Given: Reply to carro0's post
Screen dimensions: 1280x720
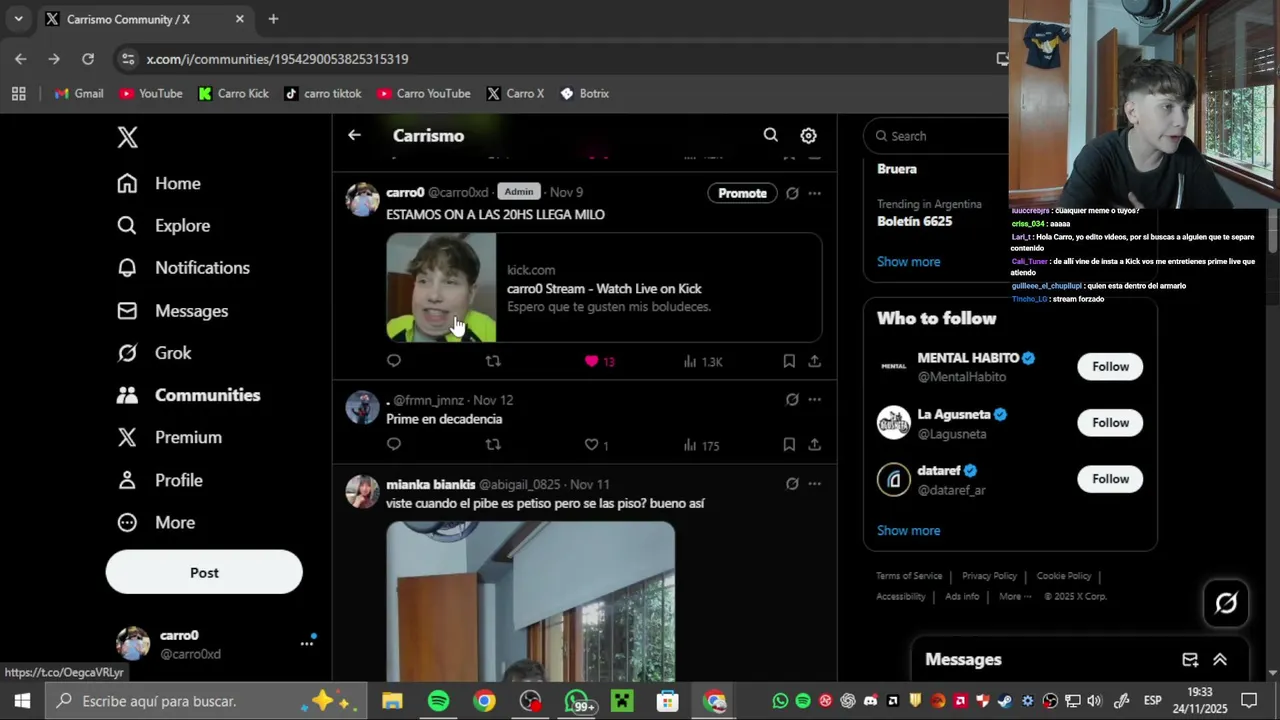Looking at the screenshot, I should pos(394,361).
